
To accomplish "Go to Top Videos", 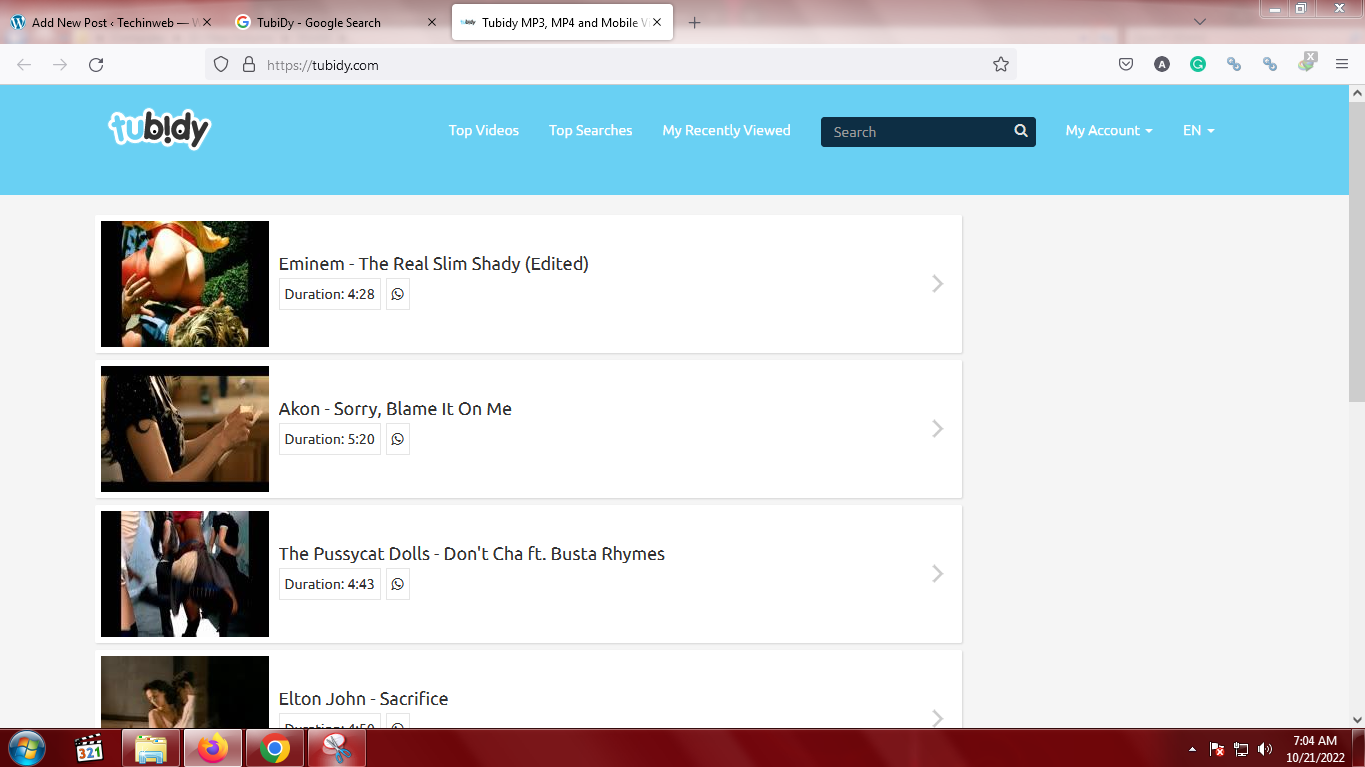I will [x=484, y=131].
